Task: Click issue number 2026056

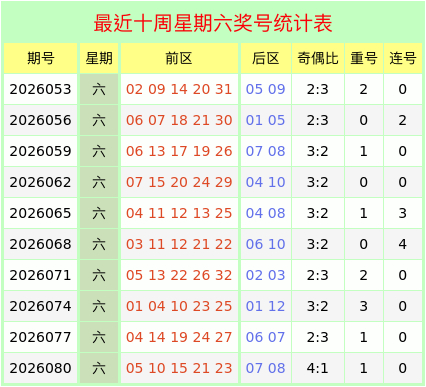Action: coord(41,120)
